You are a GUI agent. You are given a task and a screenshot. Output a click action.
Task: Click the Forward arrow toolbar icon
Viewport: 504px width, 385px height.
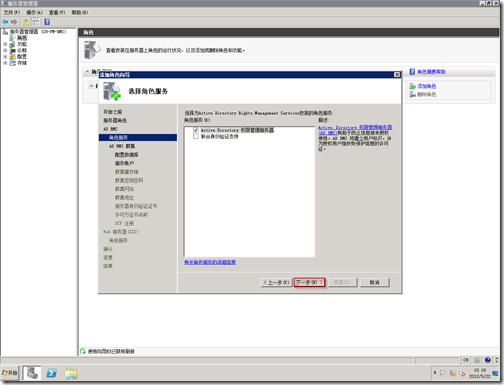tap(14, 22)
